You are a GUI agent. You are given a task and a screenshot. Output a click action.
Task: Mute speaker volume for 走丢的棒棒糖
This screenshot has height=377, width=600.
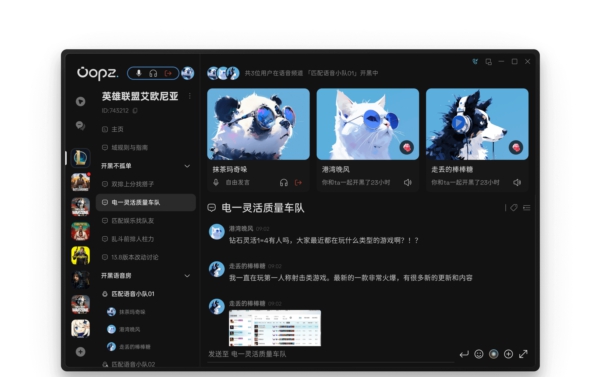click(x=517, y=183)
